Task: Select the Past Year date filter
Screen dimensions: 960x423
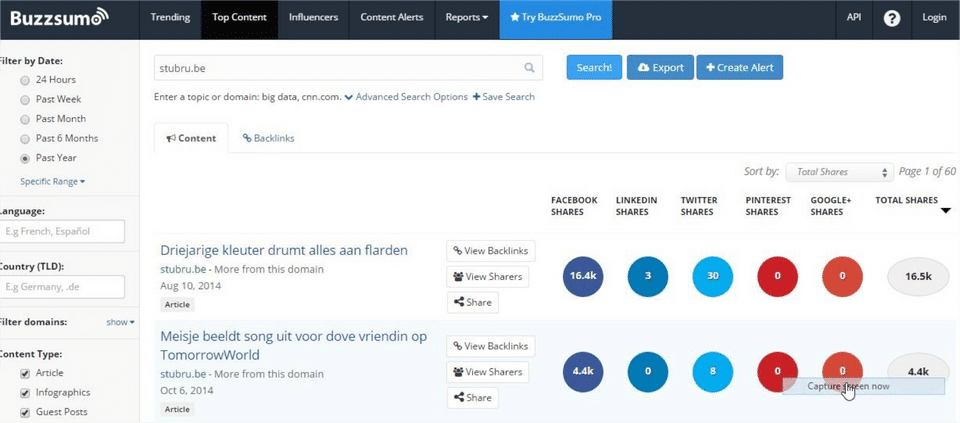Action: (x=25, y=159)
